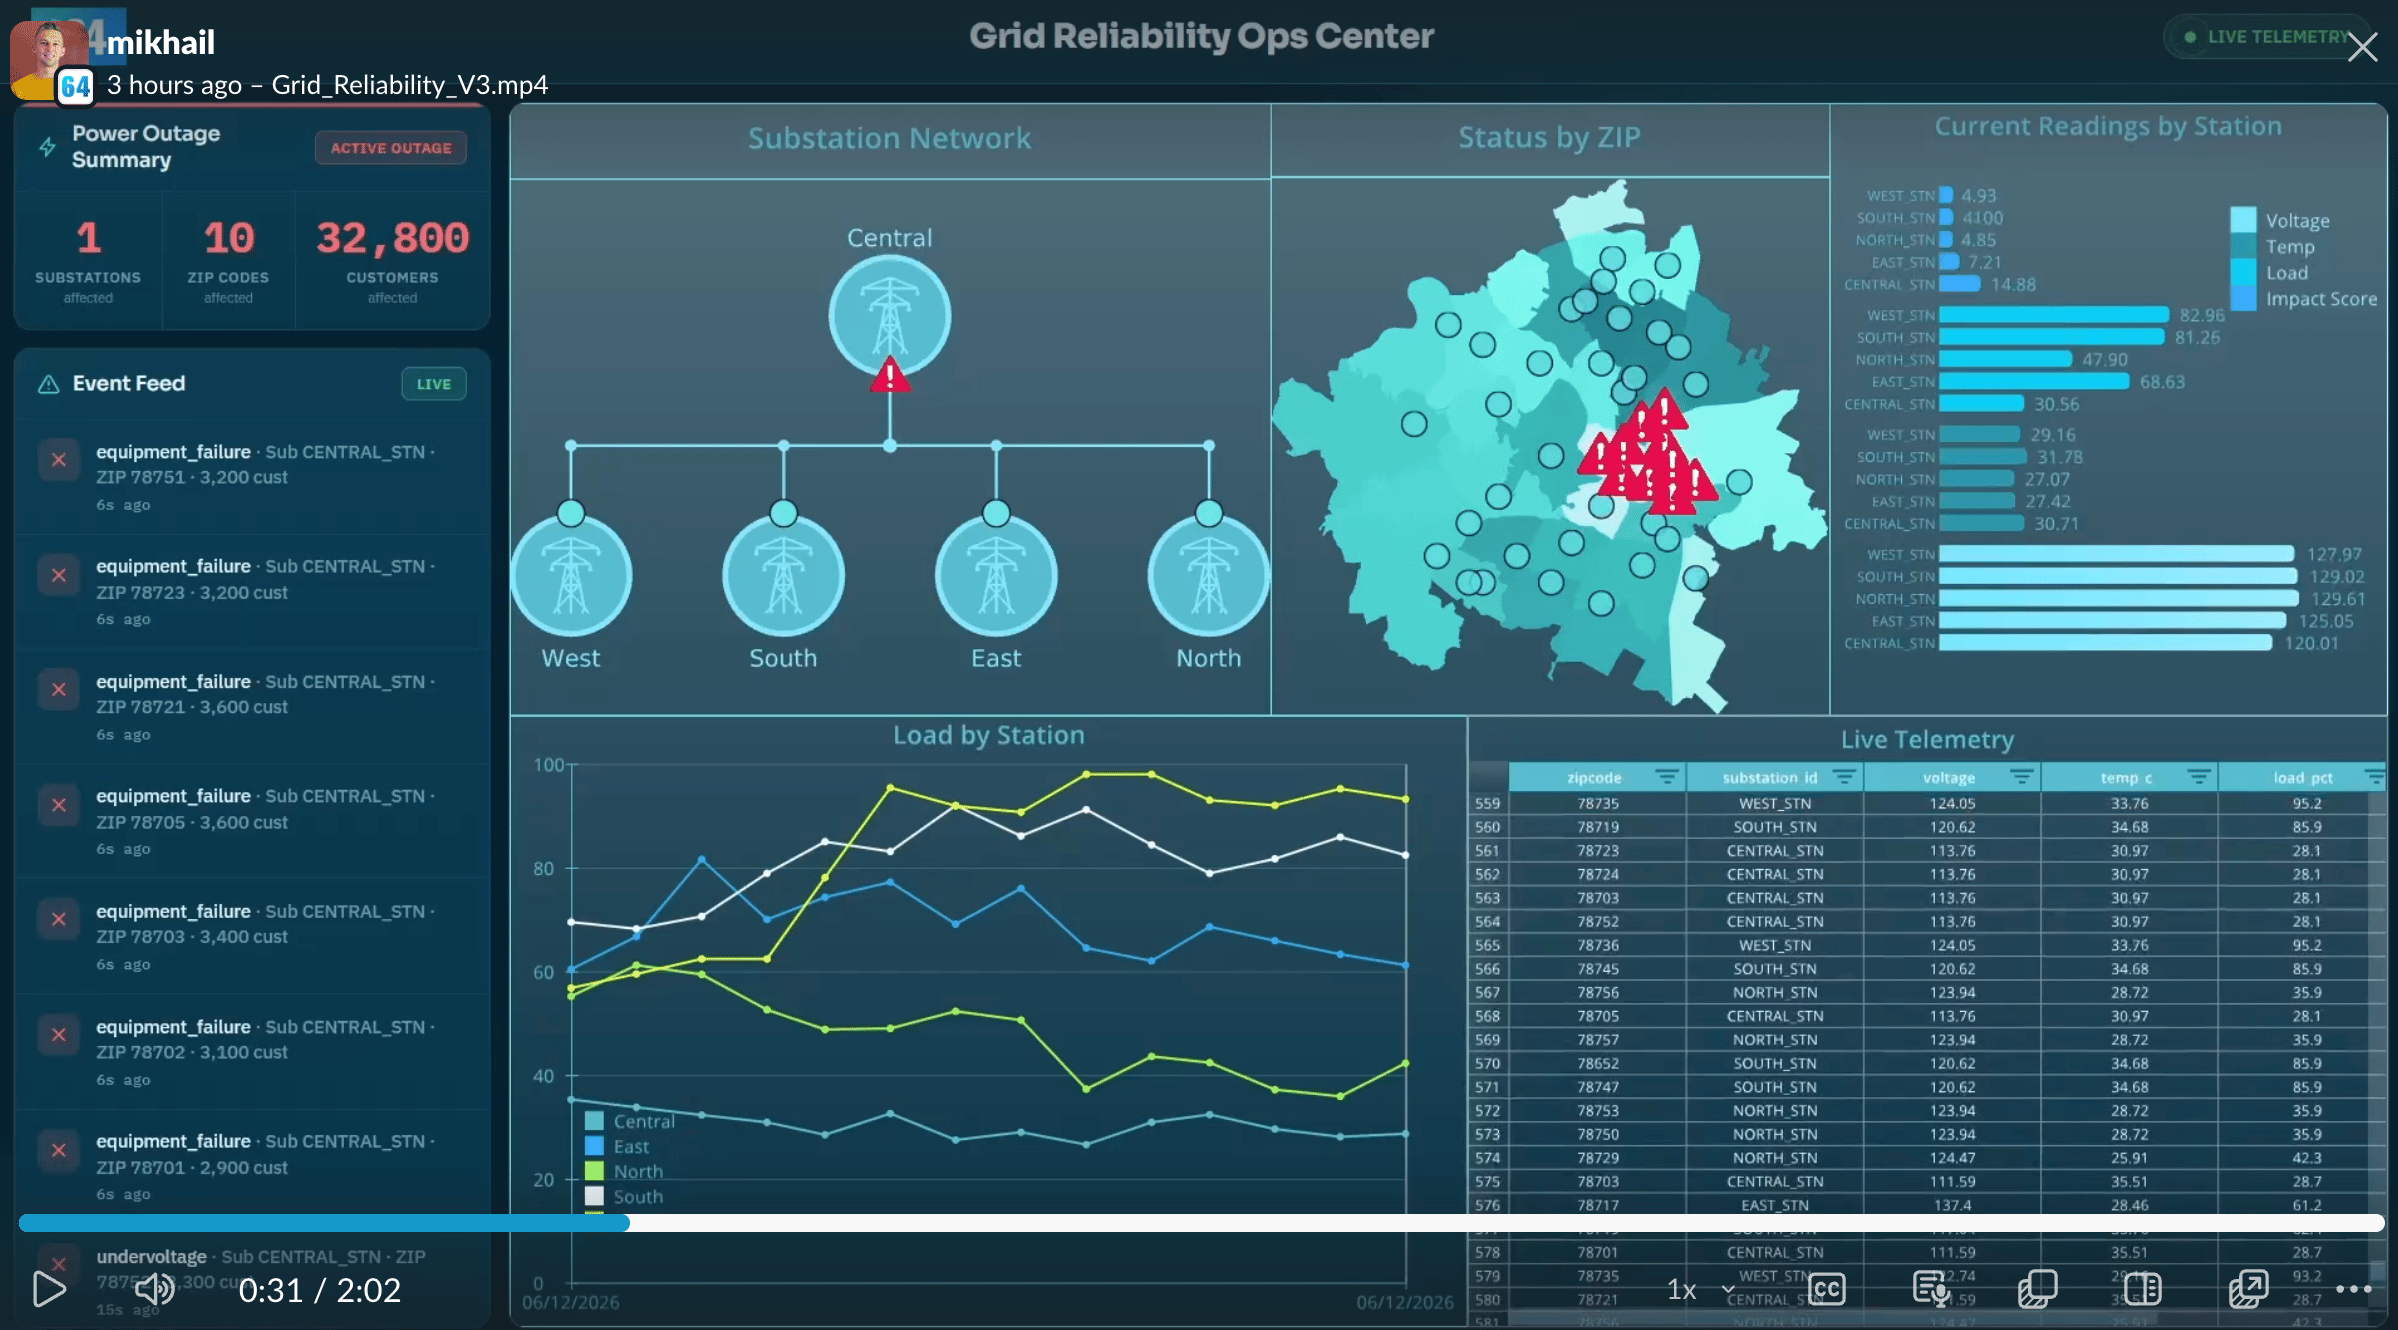Click the 64 badge beside avatar

coord(75,86)
